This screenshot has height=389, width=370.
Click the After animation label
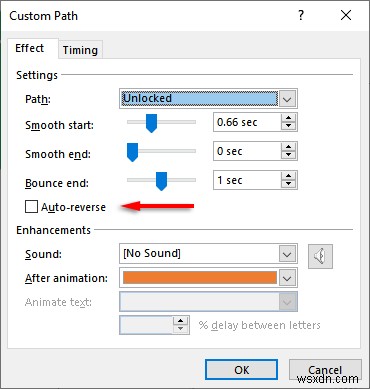(66, 278)
